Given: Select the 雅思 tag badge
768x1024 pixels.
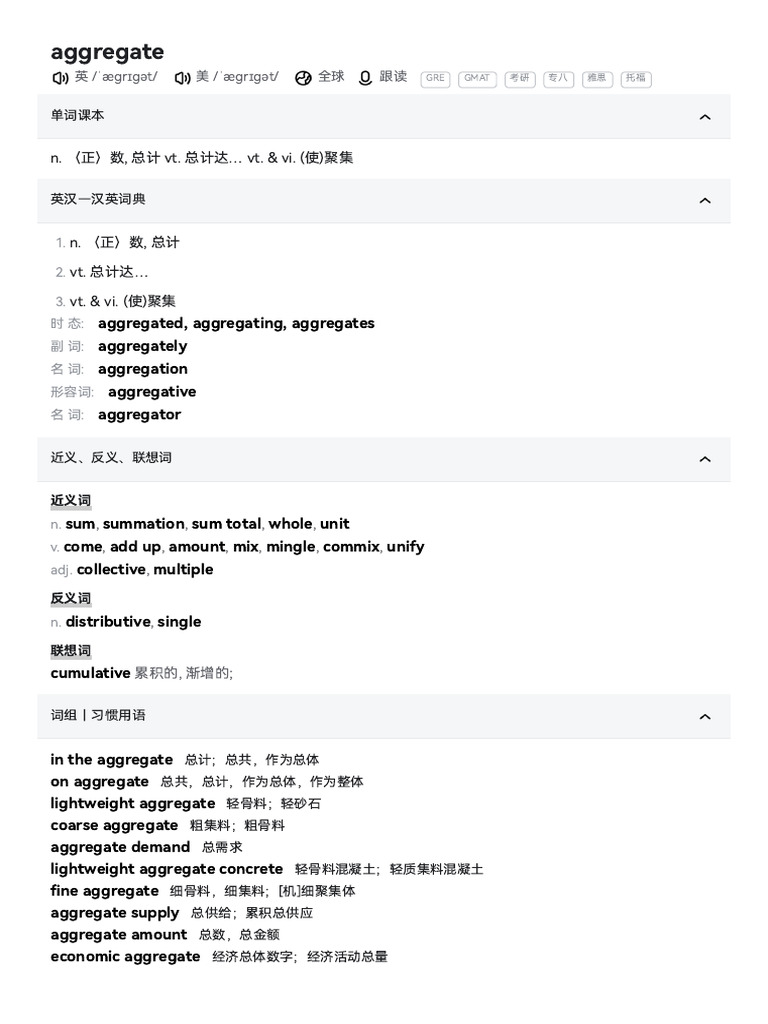Looking at the screenshot, I should 597,78.
